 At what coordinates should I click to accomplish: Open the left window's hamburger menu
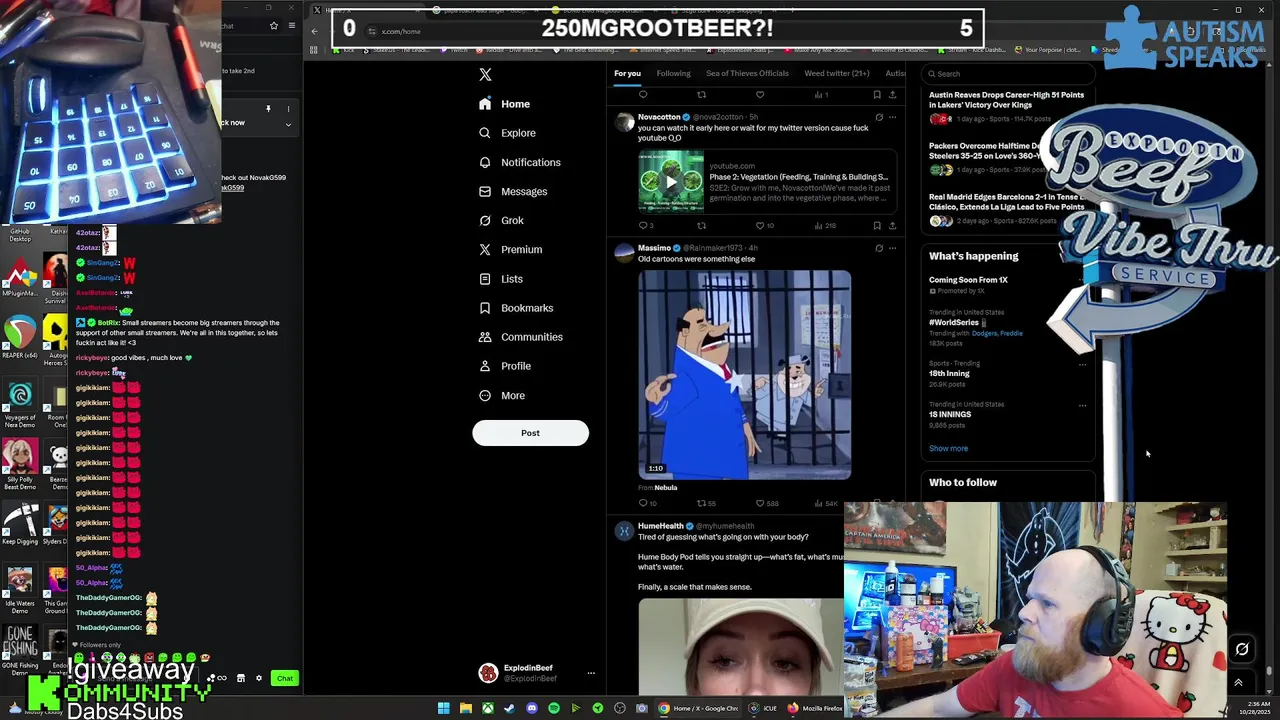(292, 26)
